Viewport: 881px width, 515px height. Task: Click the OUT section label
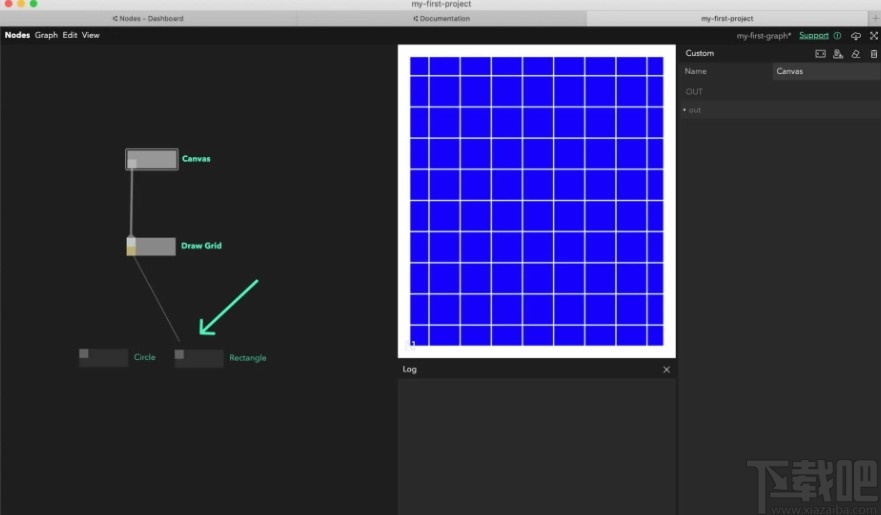694,92
